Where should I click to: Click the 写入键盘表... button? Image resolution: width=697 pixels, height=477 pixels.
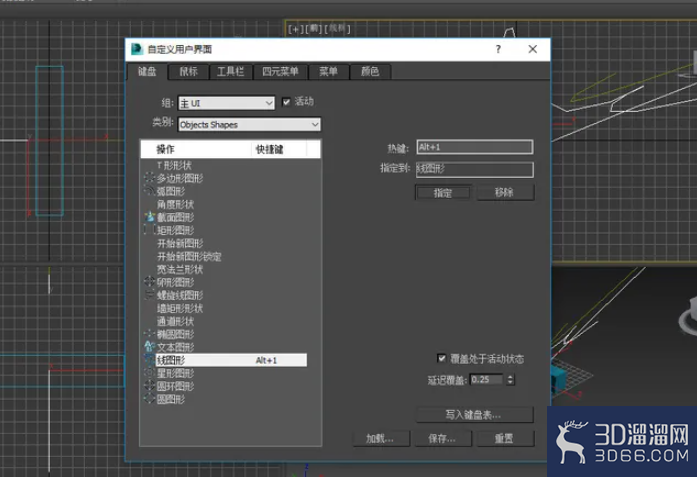[474, 415]
